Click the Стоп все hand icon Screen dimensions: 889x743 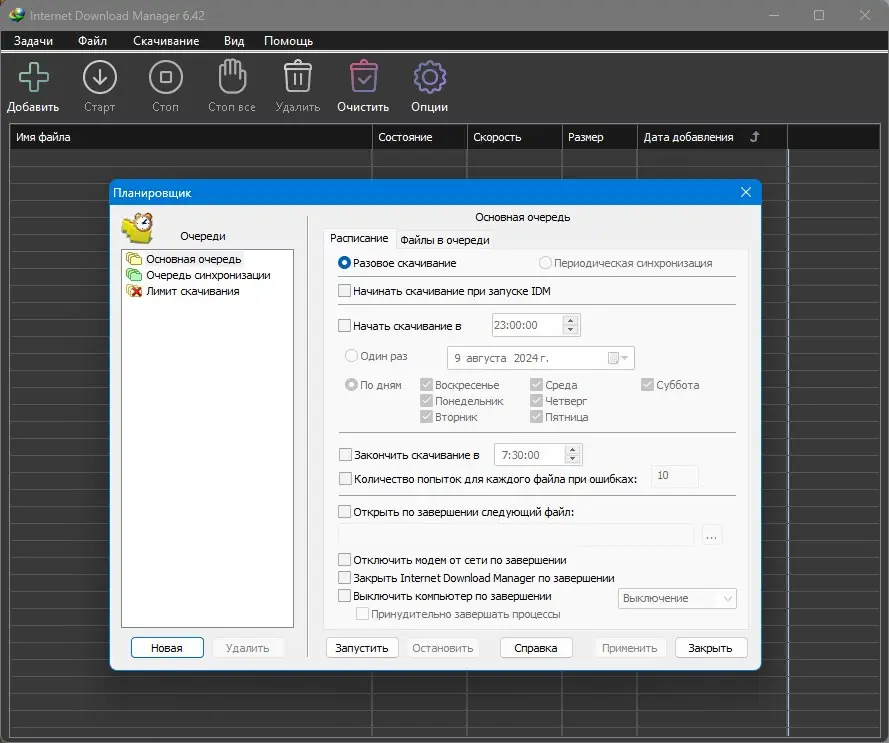click(x=232, y=76)
